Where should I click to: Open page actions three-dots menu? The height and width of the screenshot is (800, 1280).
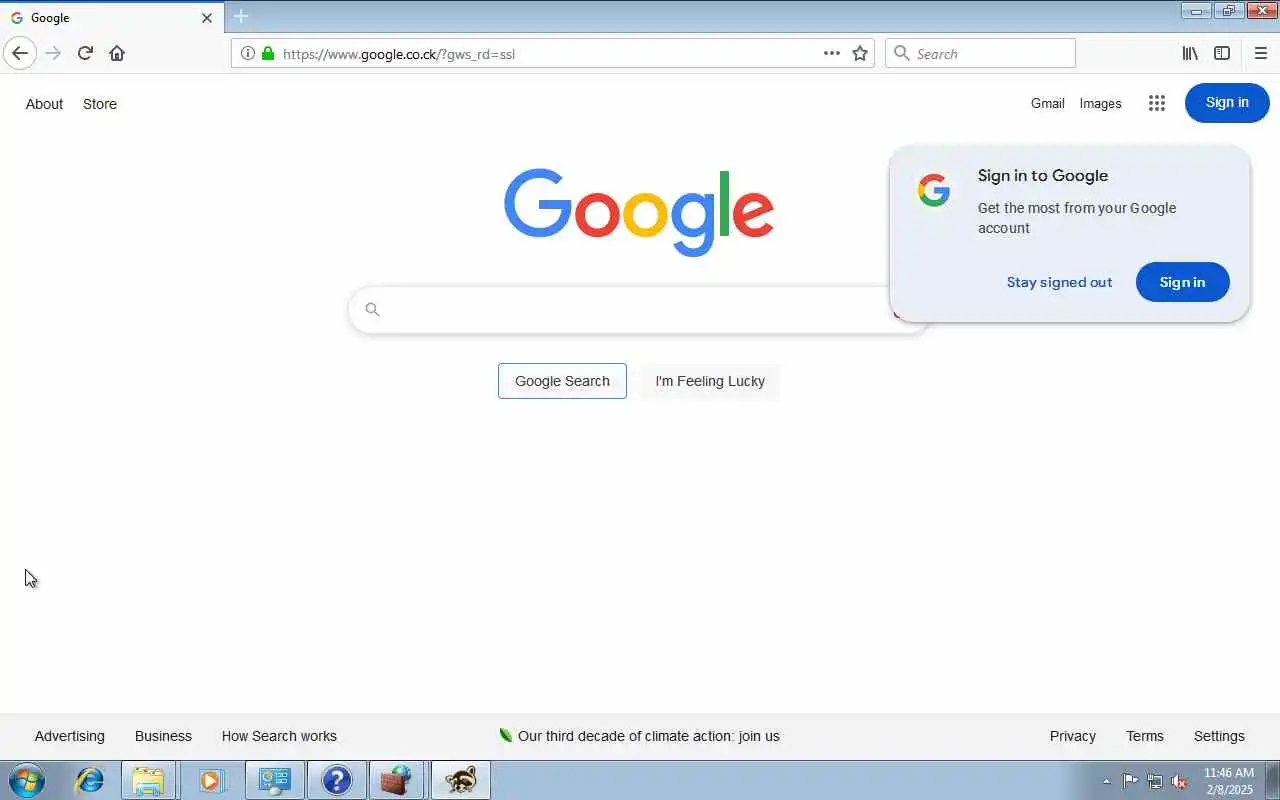832,53
